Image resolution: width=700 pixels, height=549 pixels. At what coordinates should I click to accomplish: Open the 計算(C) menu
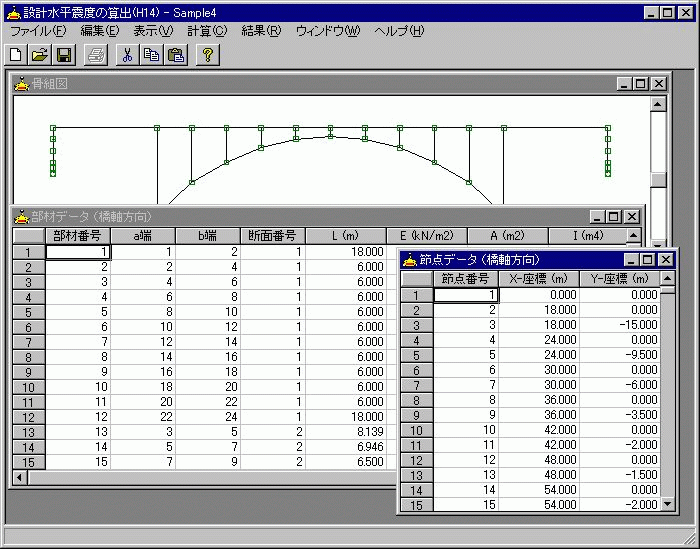[207, 31]
